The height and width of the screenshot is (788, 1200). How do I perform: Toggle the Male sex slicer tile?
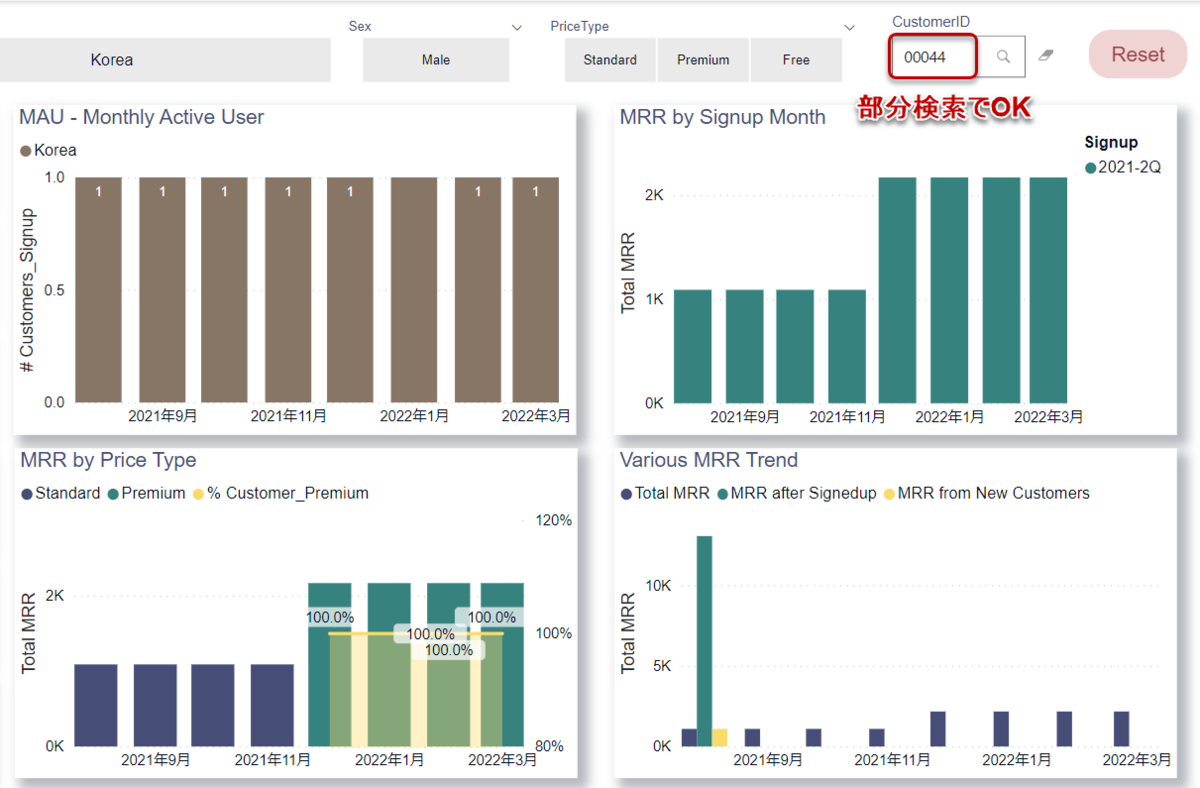(x=436, y=60)
